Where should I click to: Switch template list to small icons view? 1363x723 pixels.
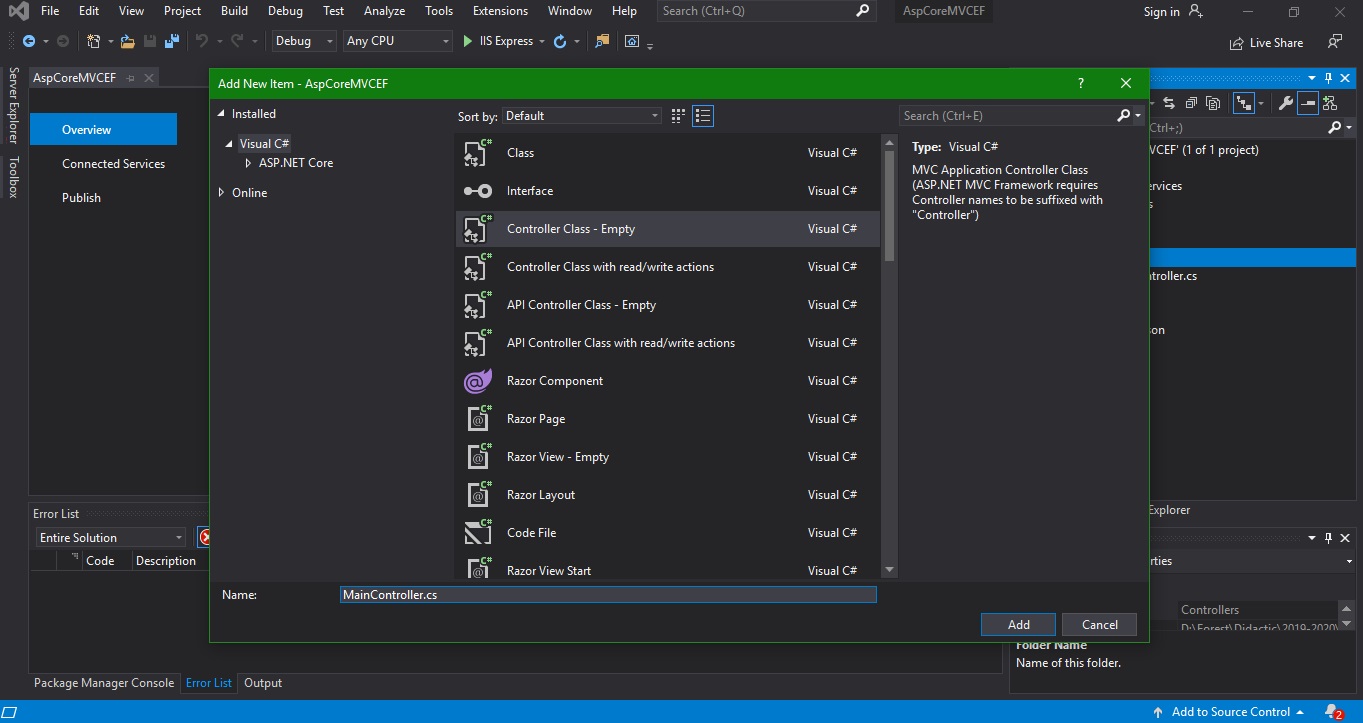point(678,116)
